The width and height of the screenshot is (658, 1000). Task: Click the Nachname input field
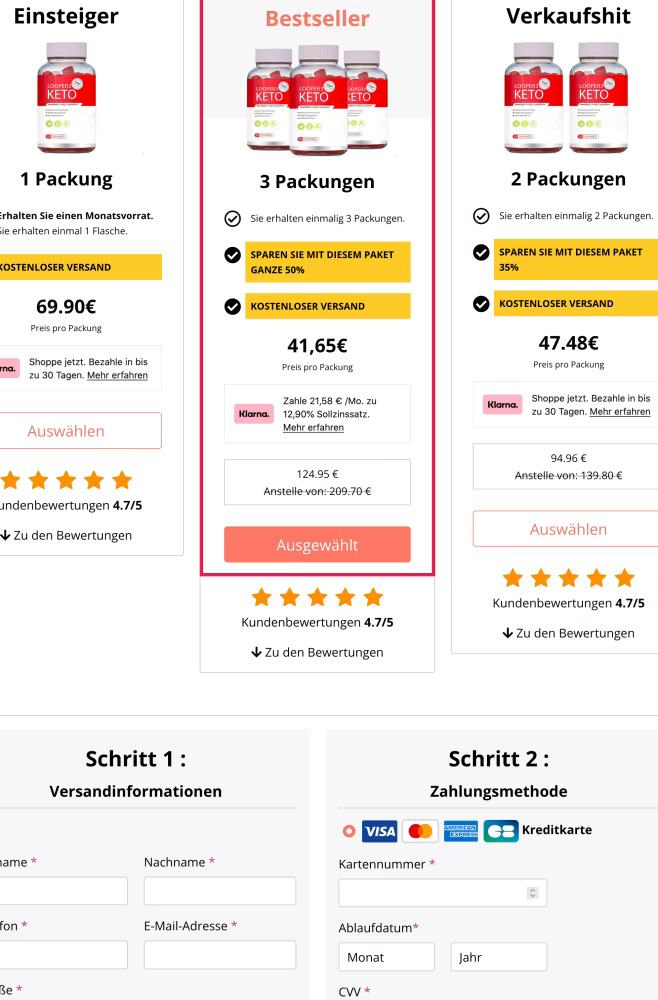[x=220, y=891]
